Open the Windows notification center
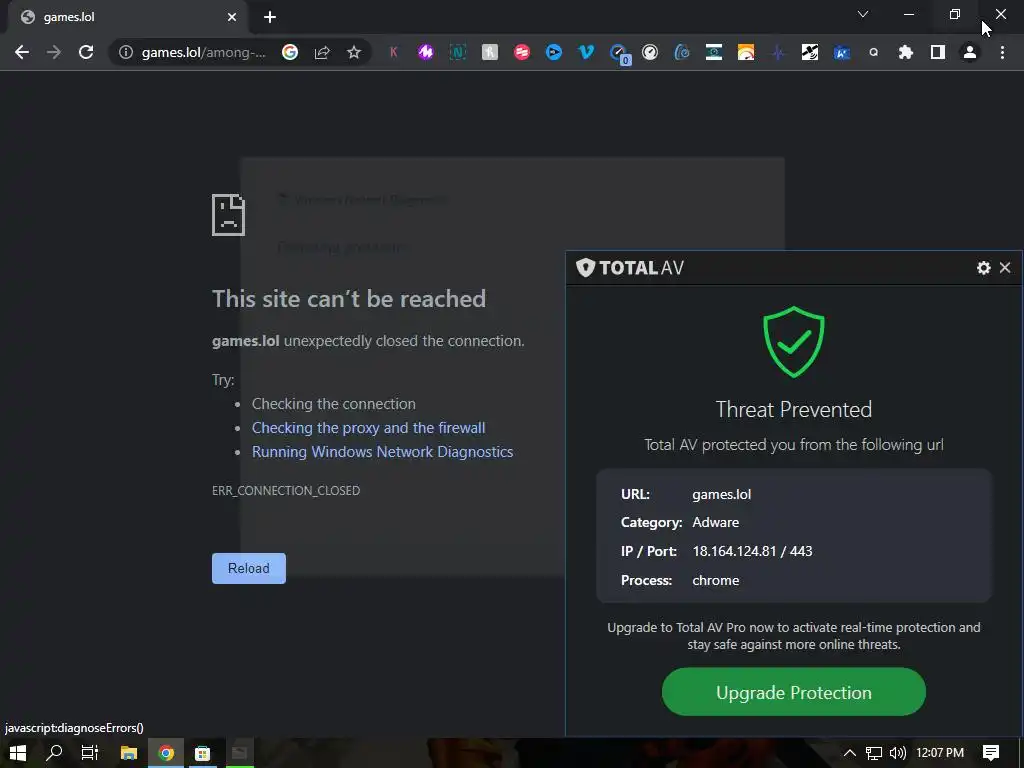The image size is (1024, 768). (991, 753)
